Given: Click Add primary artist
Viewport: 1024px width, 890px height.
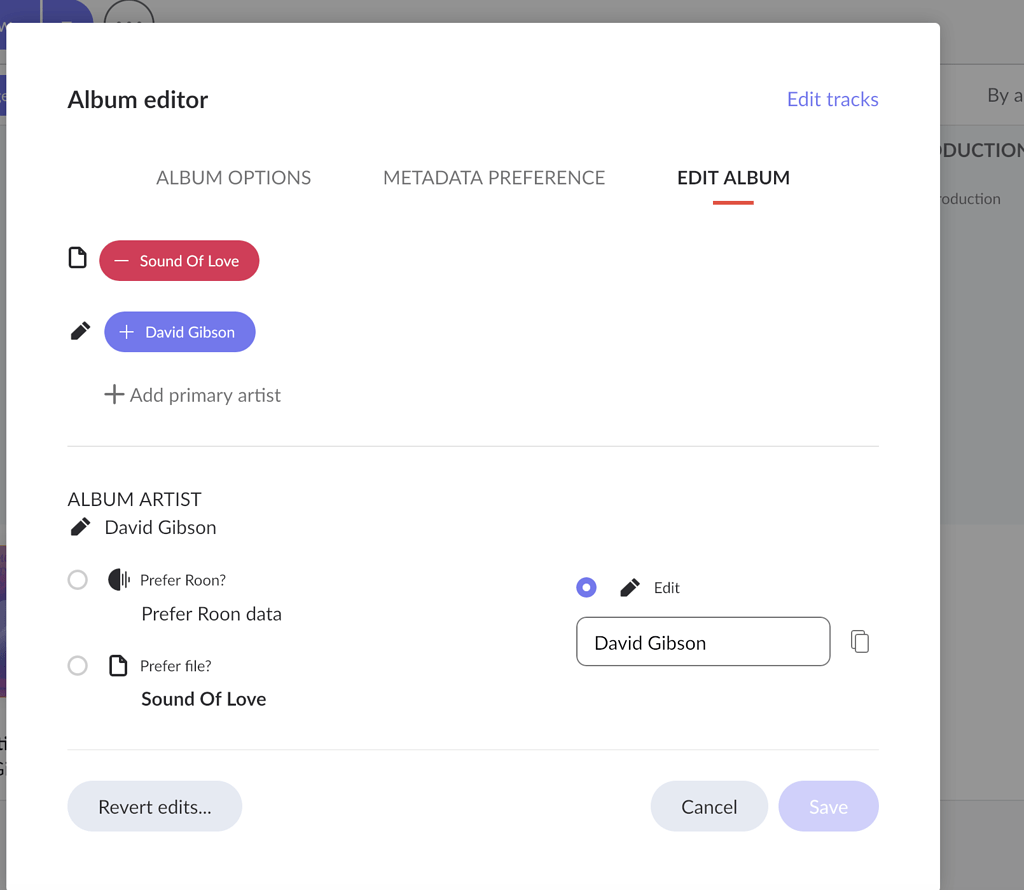Looking at the screenshot, I should (x=192, y=395).
